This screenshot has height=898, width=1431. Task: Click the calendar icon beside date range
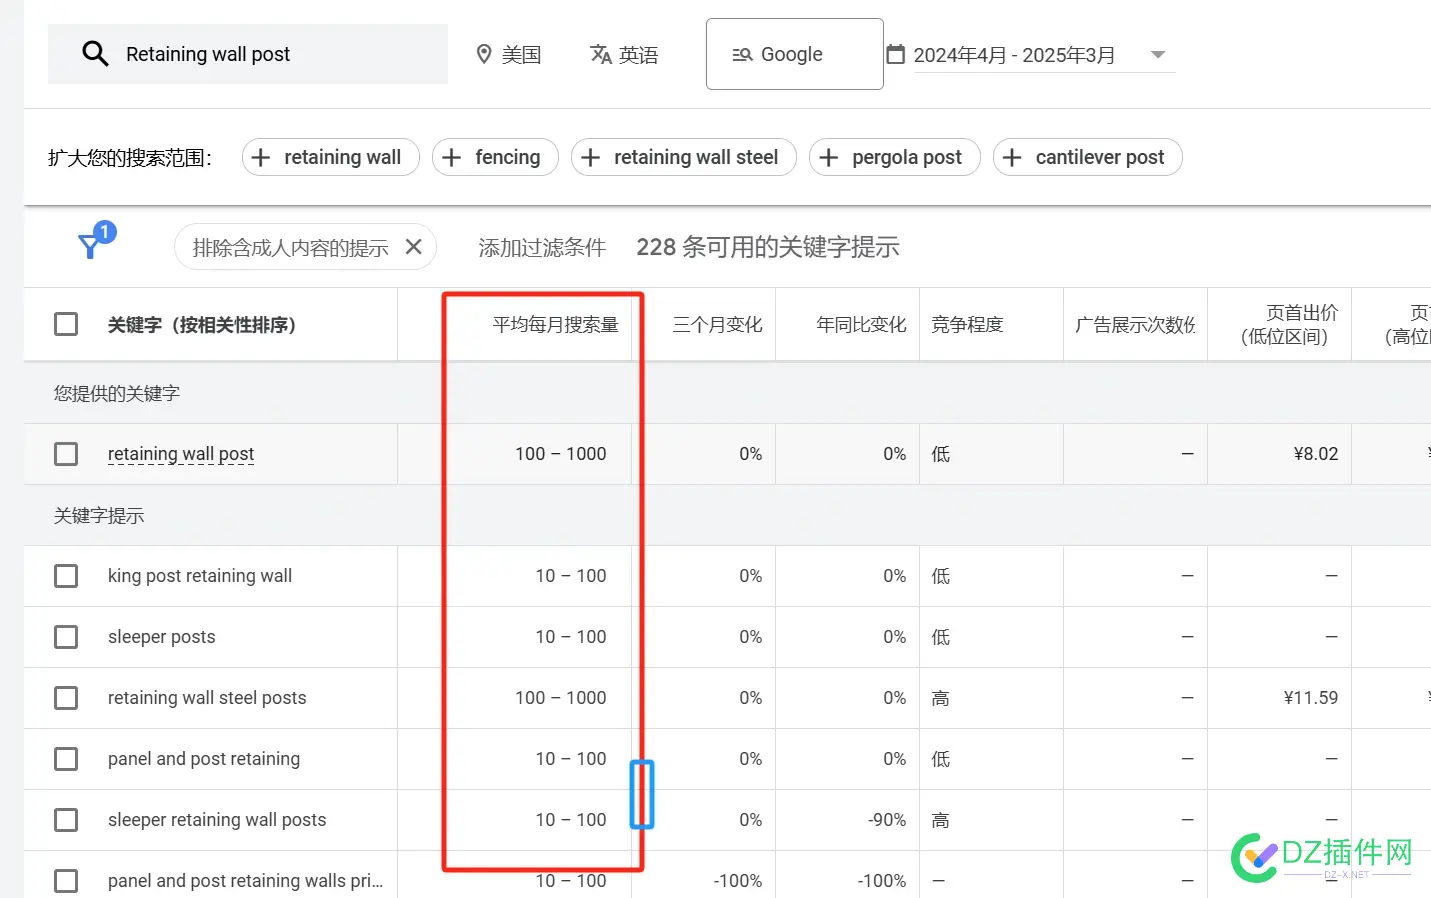click(896, 54)
